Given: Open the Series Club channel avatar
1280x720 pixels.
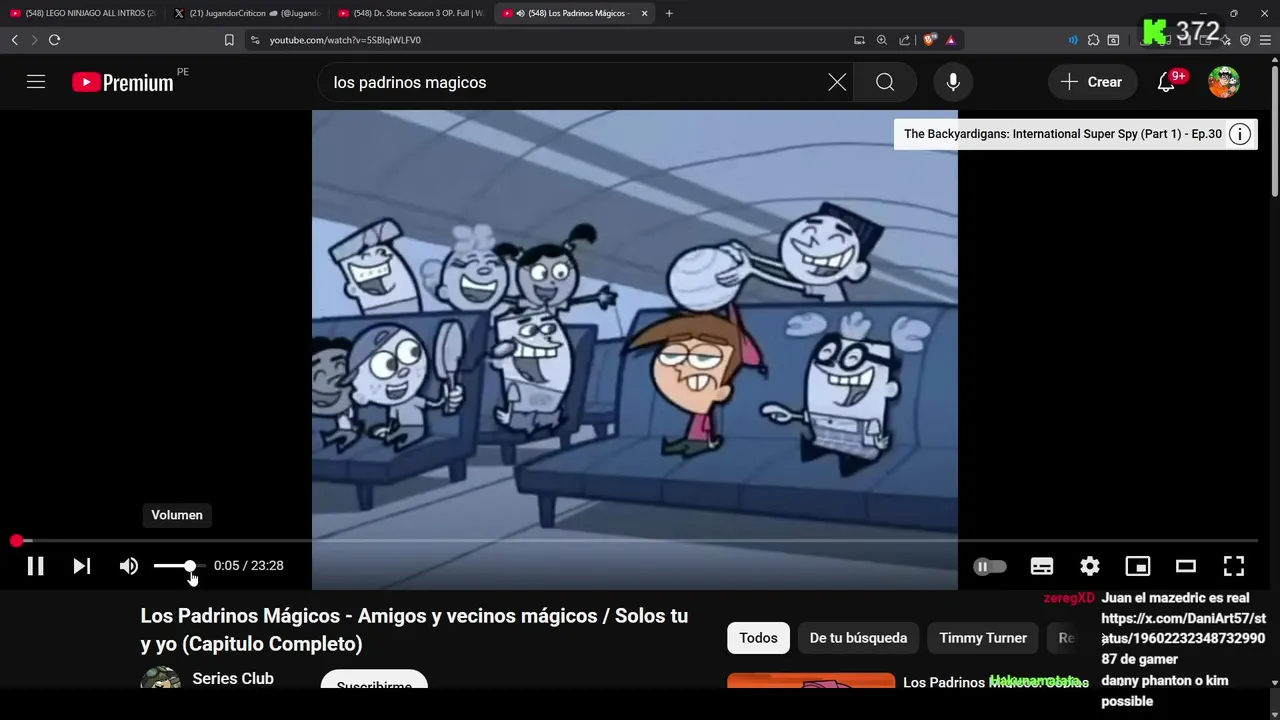Looking at the screenshot, I should 160,679.
